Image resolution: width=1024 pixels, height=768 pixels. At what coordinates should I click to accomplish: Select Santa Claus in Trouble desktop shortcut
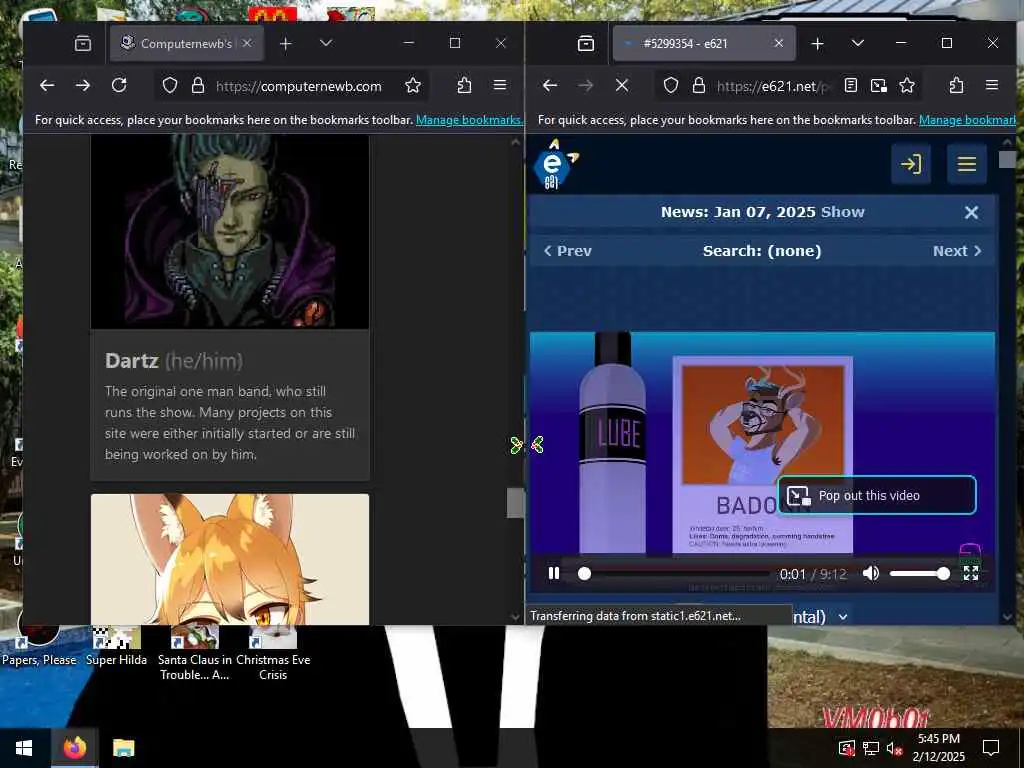195,654
